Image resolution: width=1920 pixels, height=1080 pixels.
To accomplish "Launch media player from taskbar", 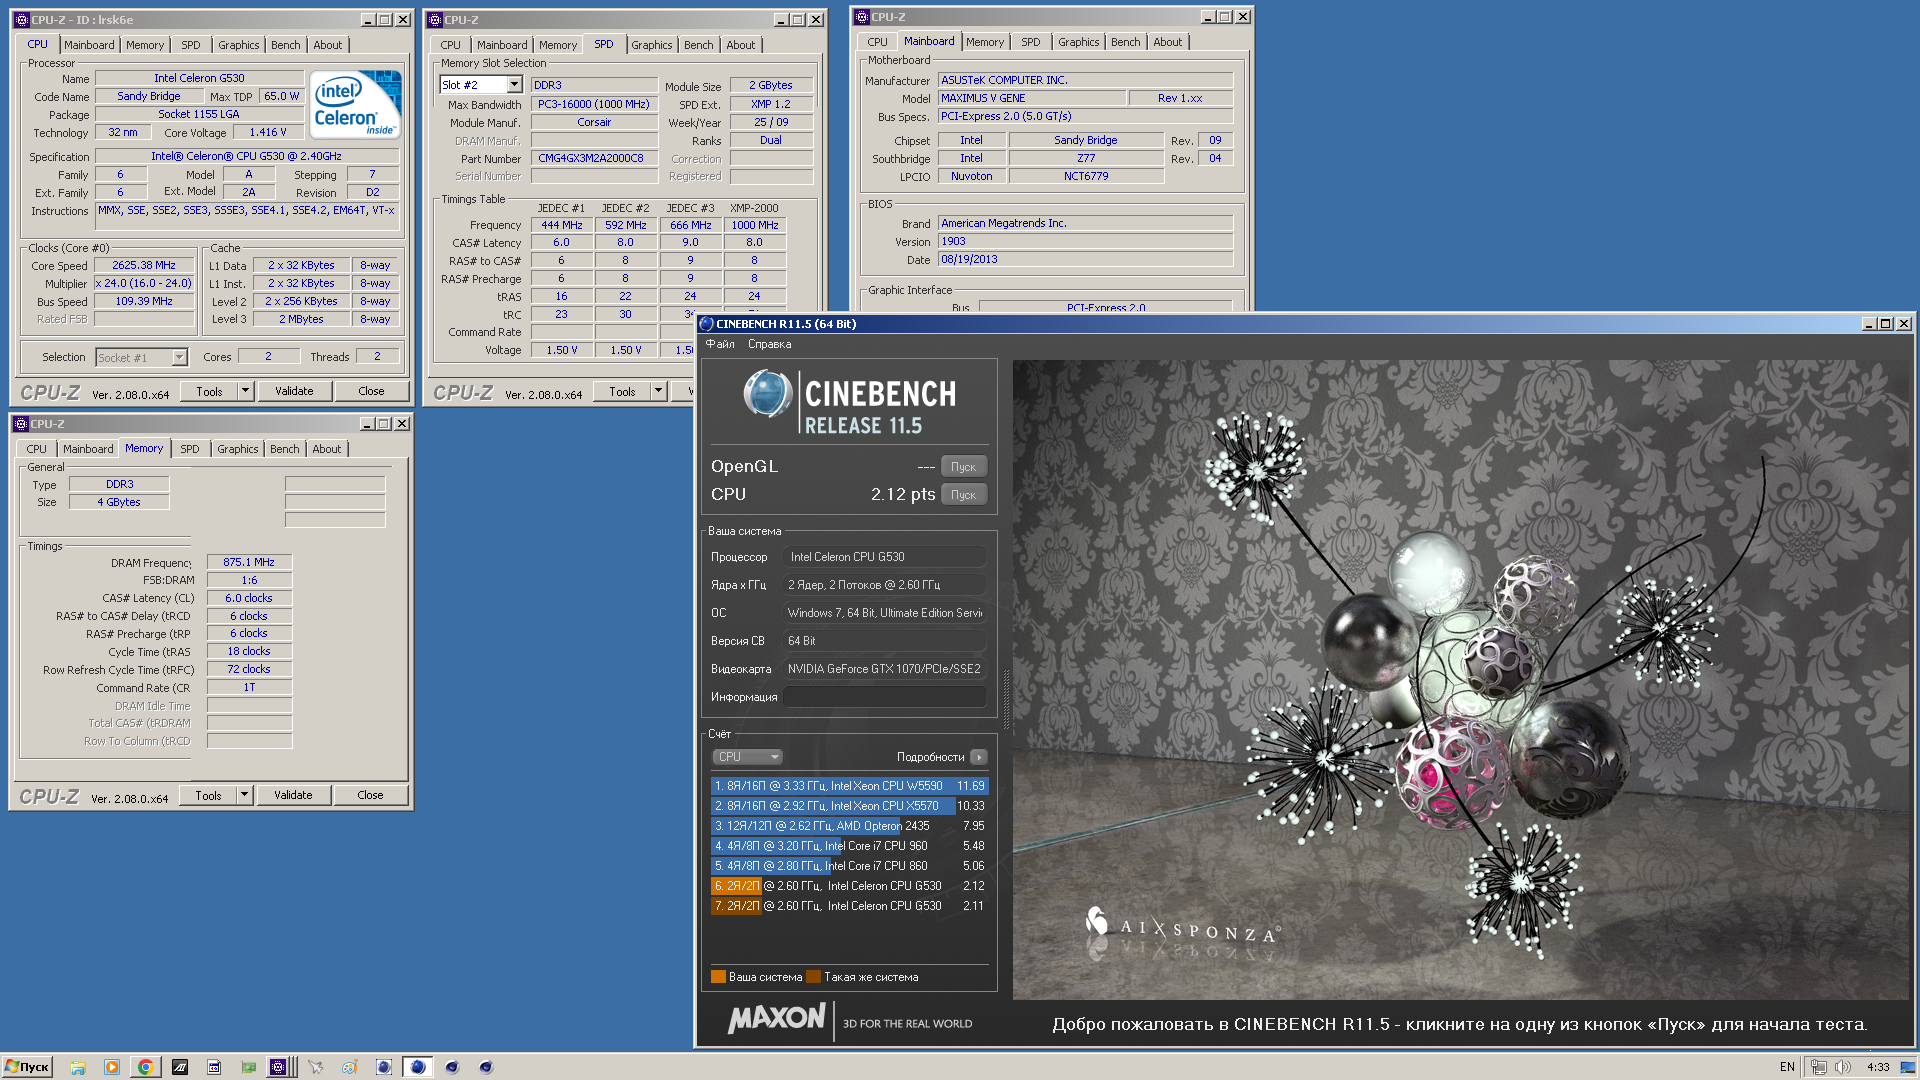I will tap(111, 1067).
